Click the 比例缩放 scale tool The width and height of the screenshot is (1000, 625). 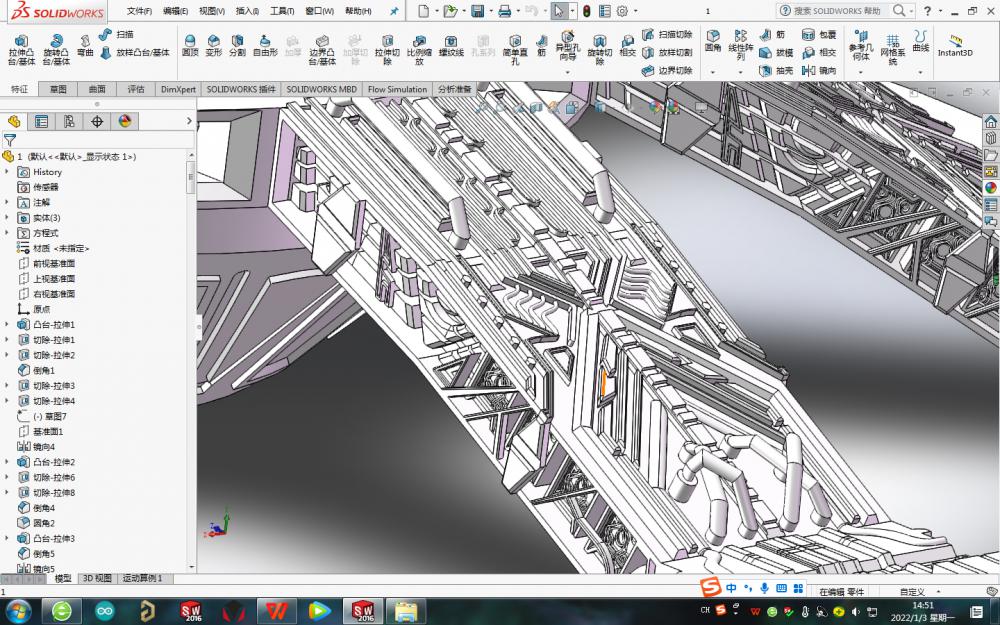[419, 50]
